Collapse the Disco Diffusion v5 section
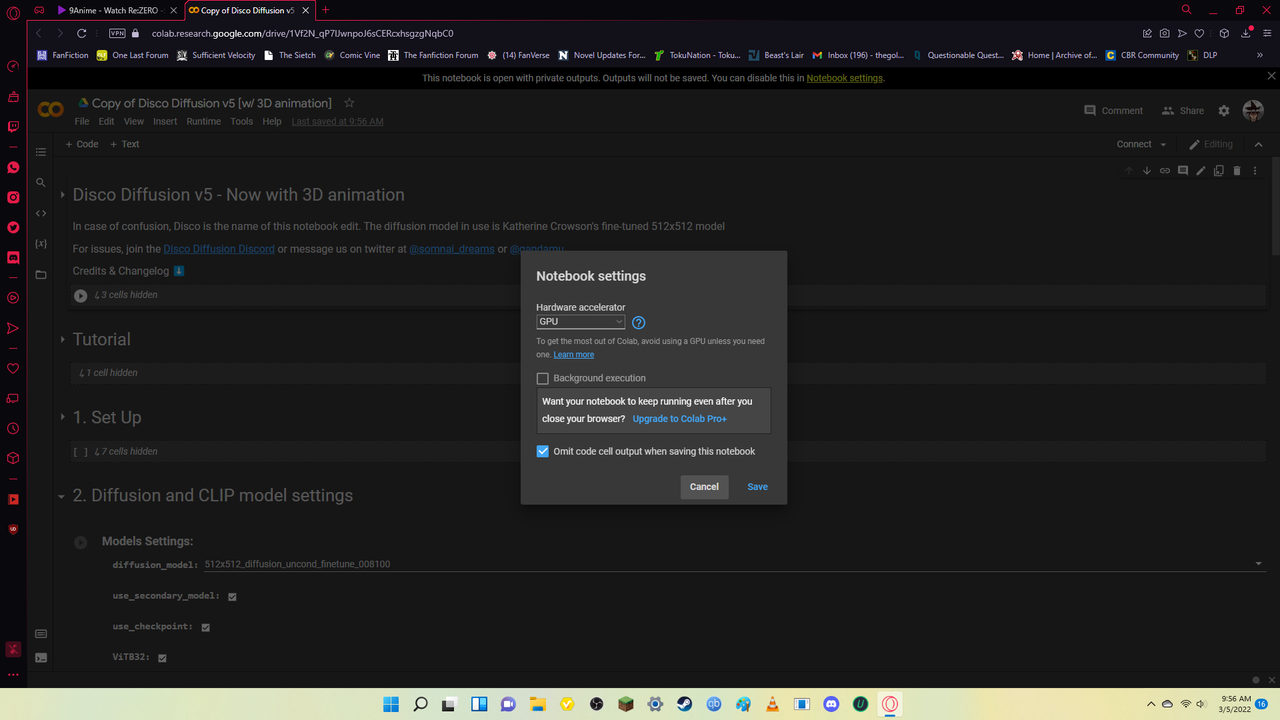This screenshot has height=720, width=1280. coord(62,195)
